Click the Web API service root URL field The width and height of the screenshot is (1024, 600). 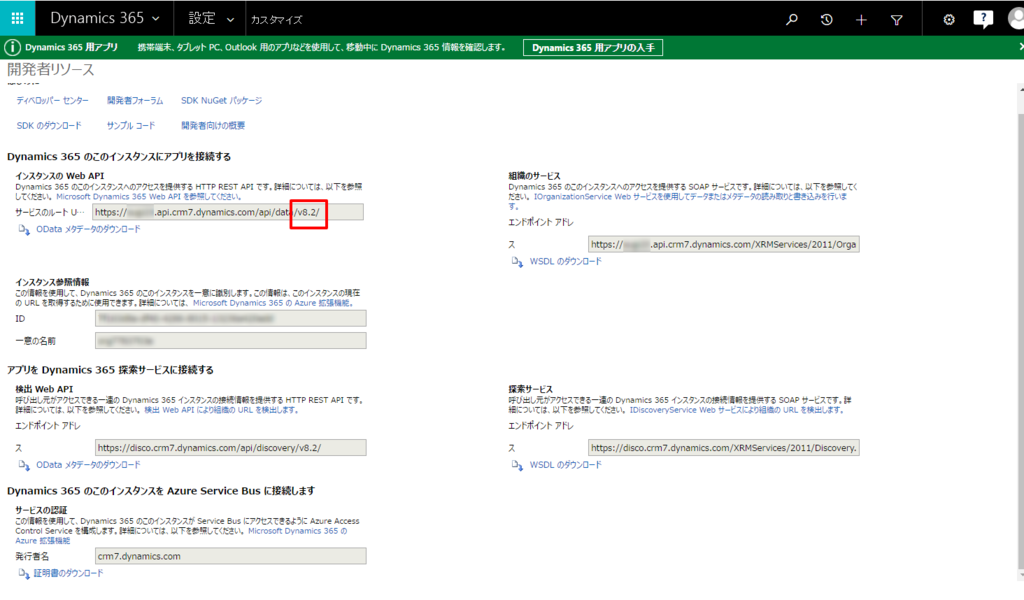click(228, 212)
